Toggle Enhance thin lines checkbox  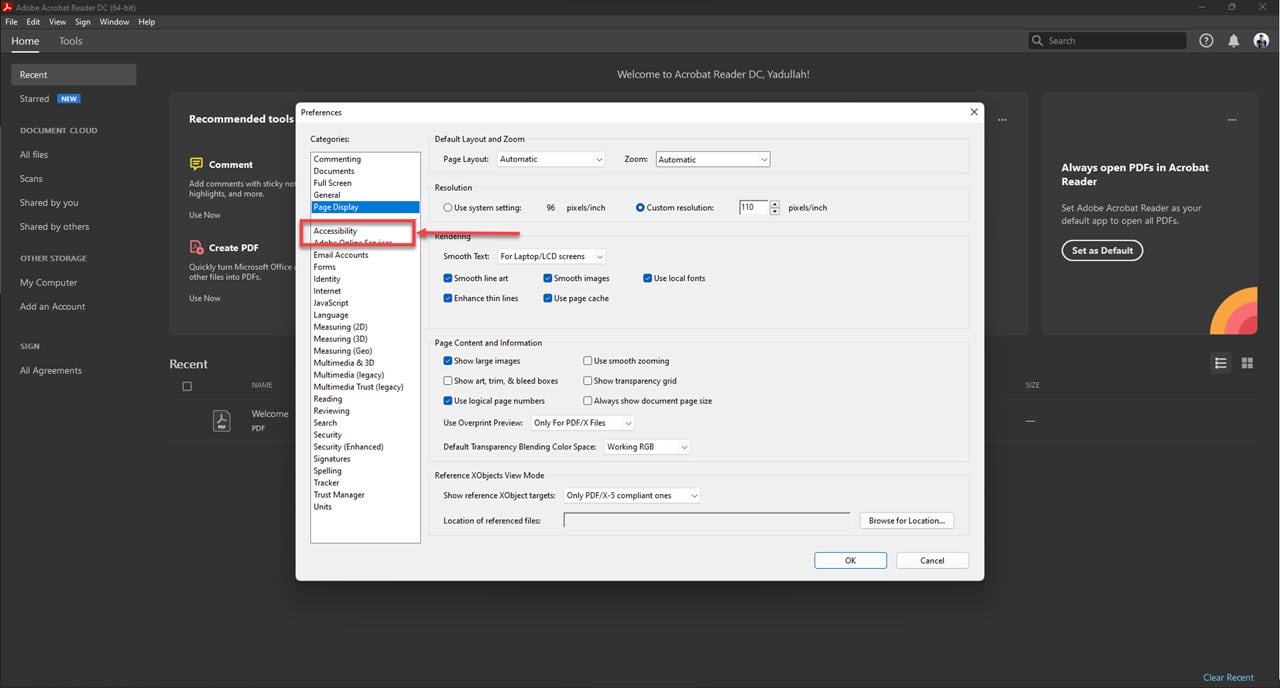[x=448, y=298]
